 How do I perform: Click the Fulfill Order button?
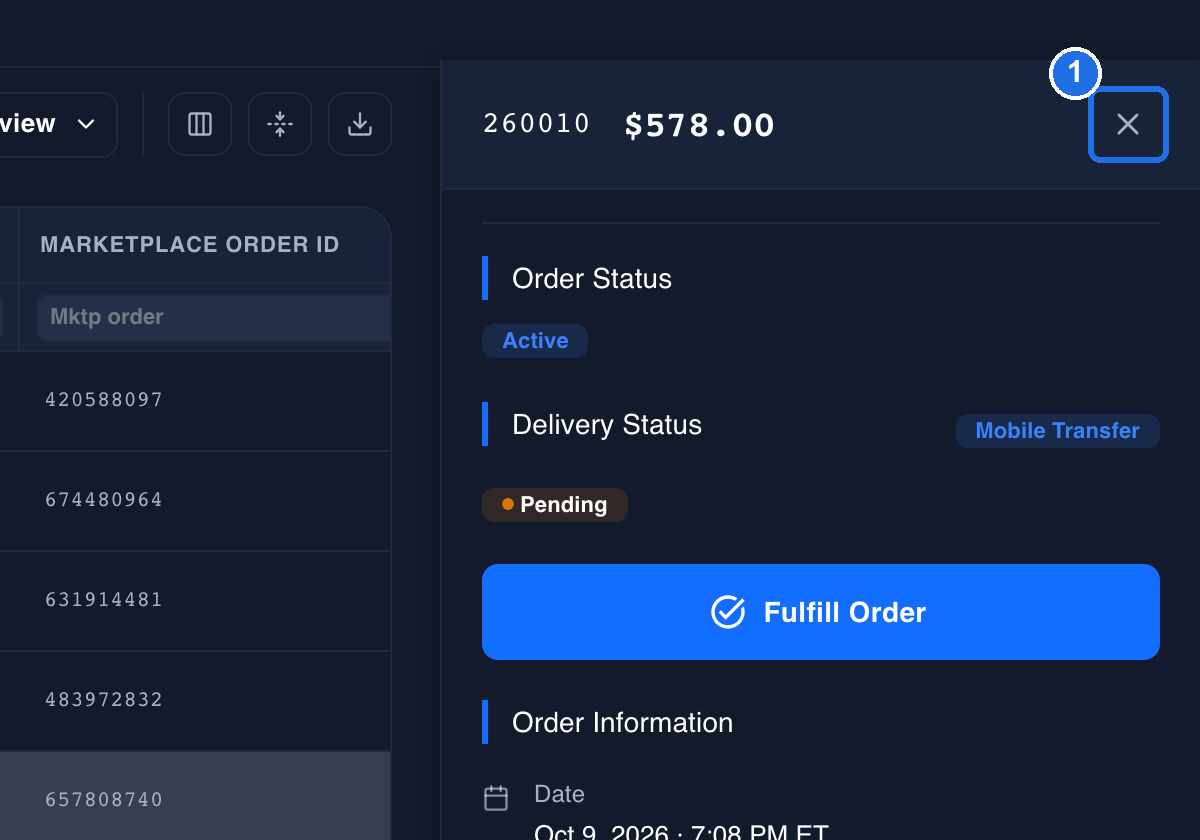point(821,612)
